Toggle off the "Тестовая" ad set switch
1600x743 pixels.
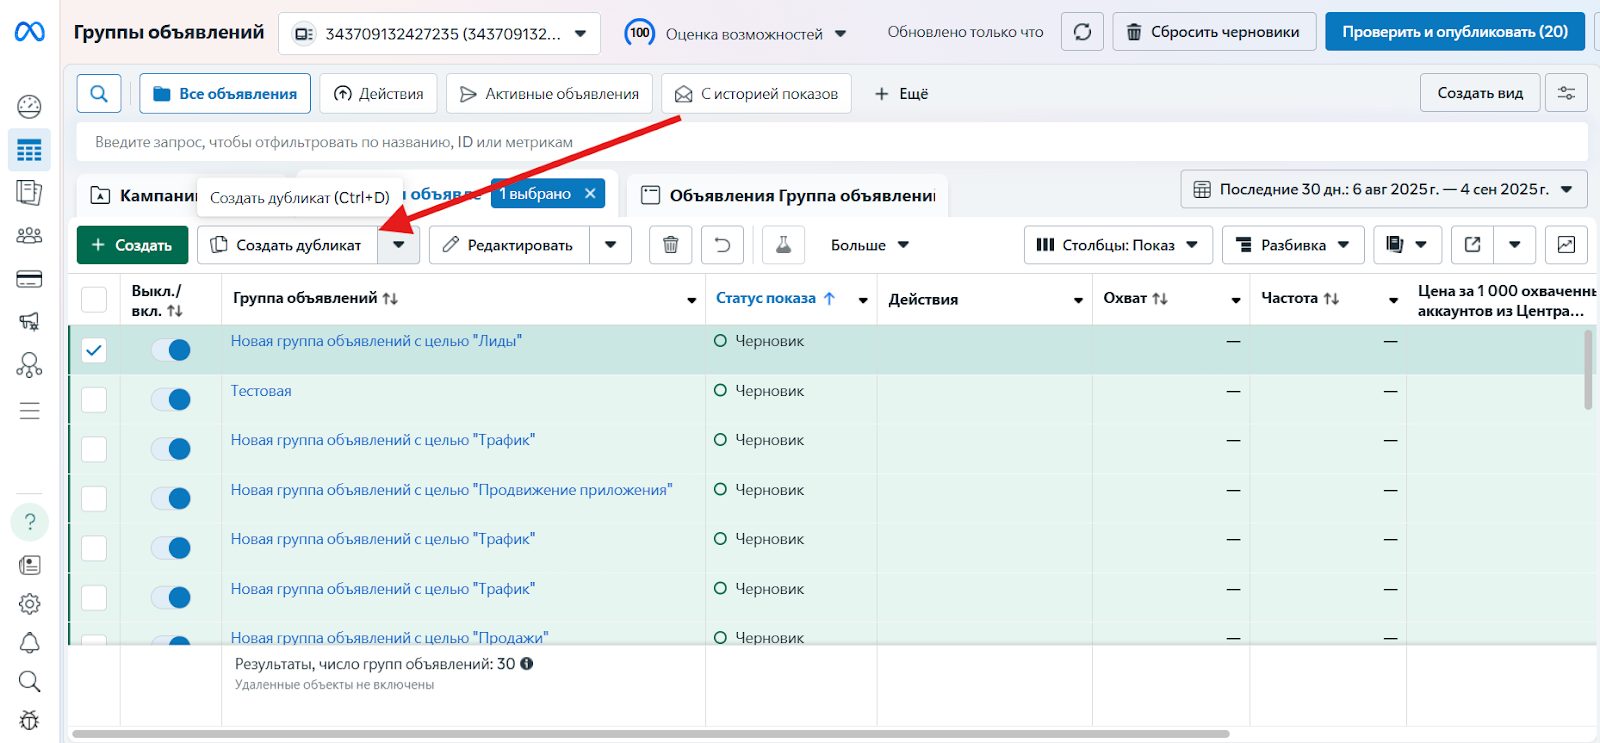point(171,400)
